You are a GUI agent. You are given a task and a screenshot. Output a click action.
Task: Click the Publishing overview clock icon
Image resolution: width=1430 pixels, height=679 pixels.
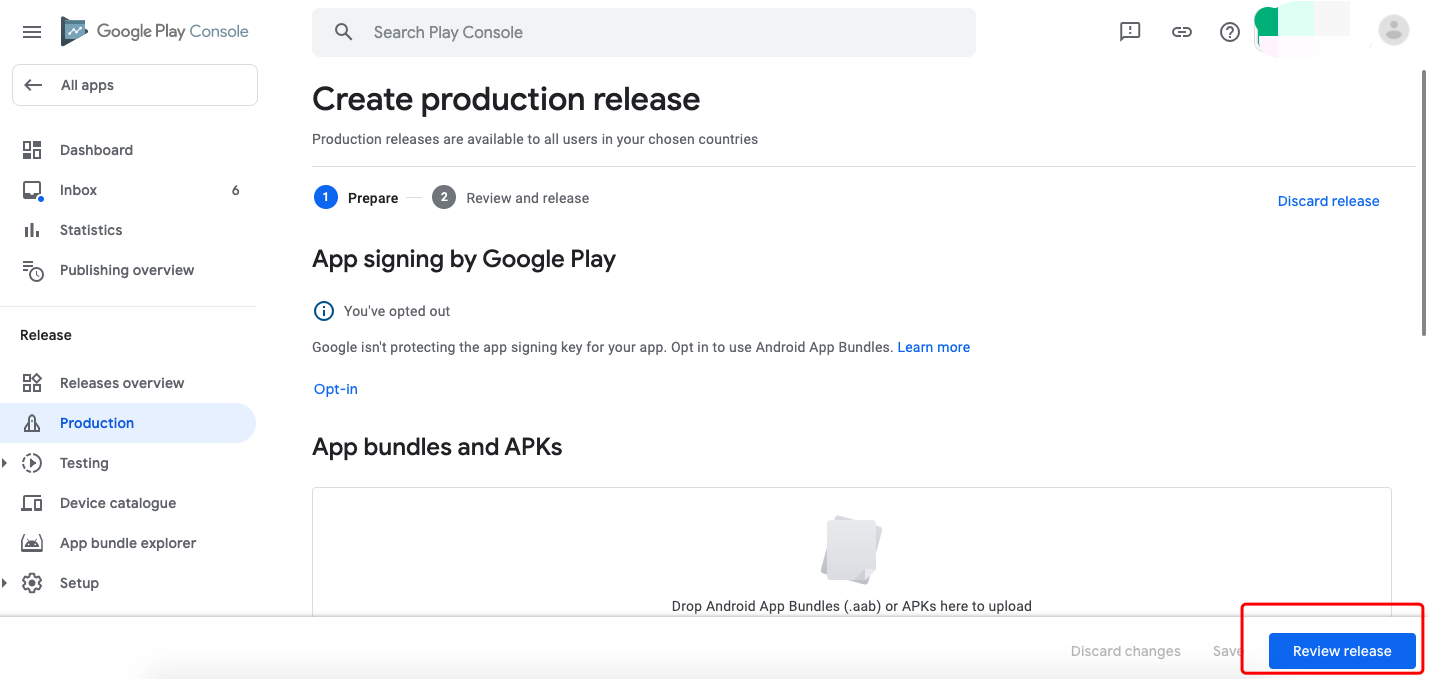coord(33,271)
